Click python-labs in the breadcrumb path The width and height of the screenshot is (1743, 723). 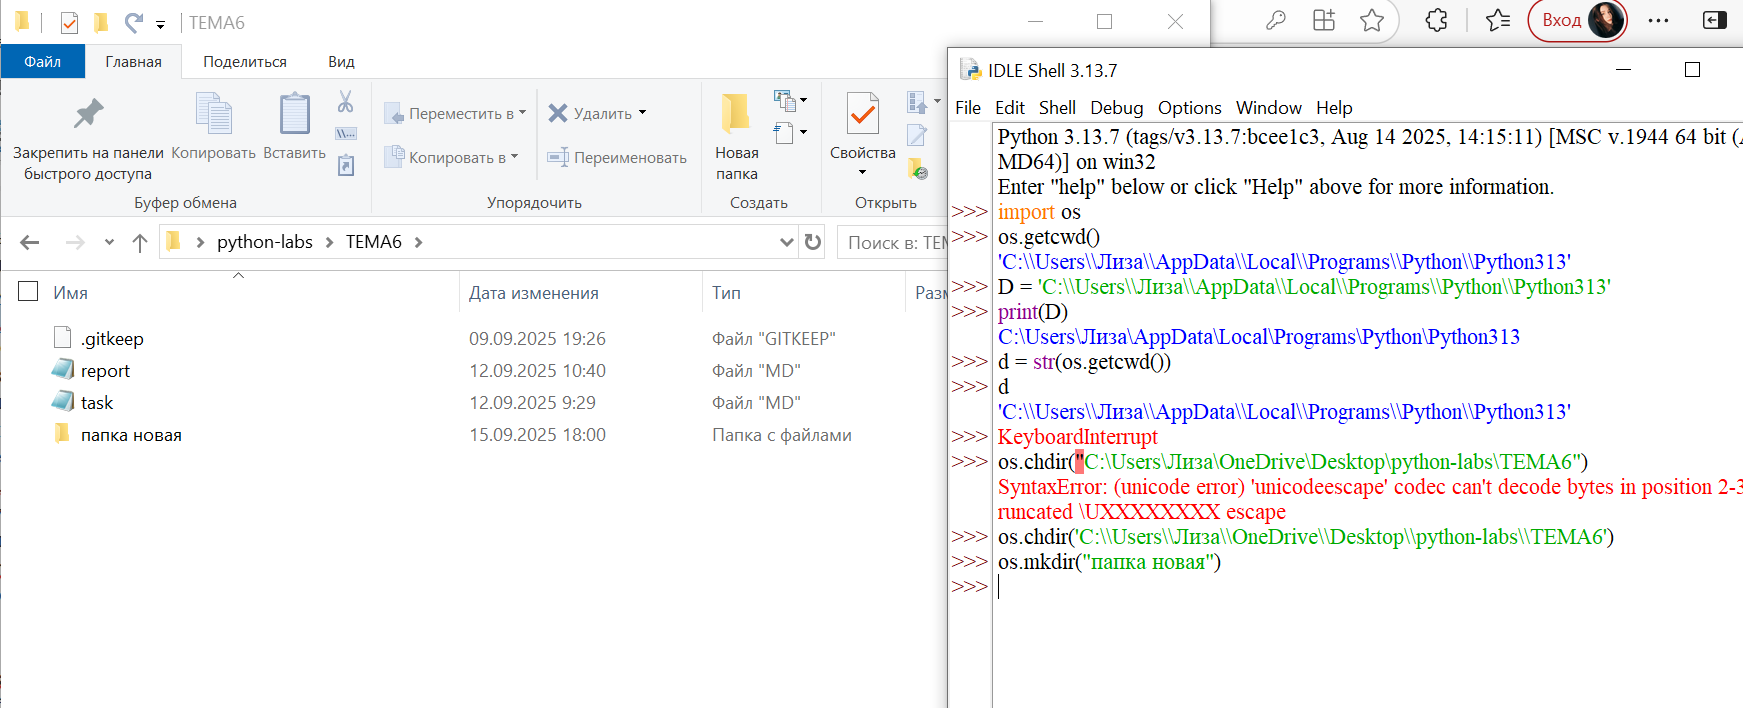[265, 242]
